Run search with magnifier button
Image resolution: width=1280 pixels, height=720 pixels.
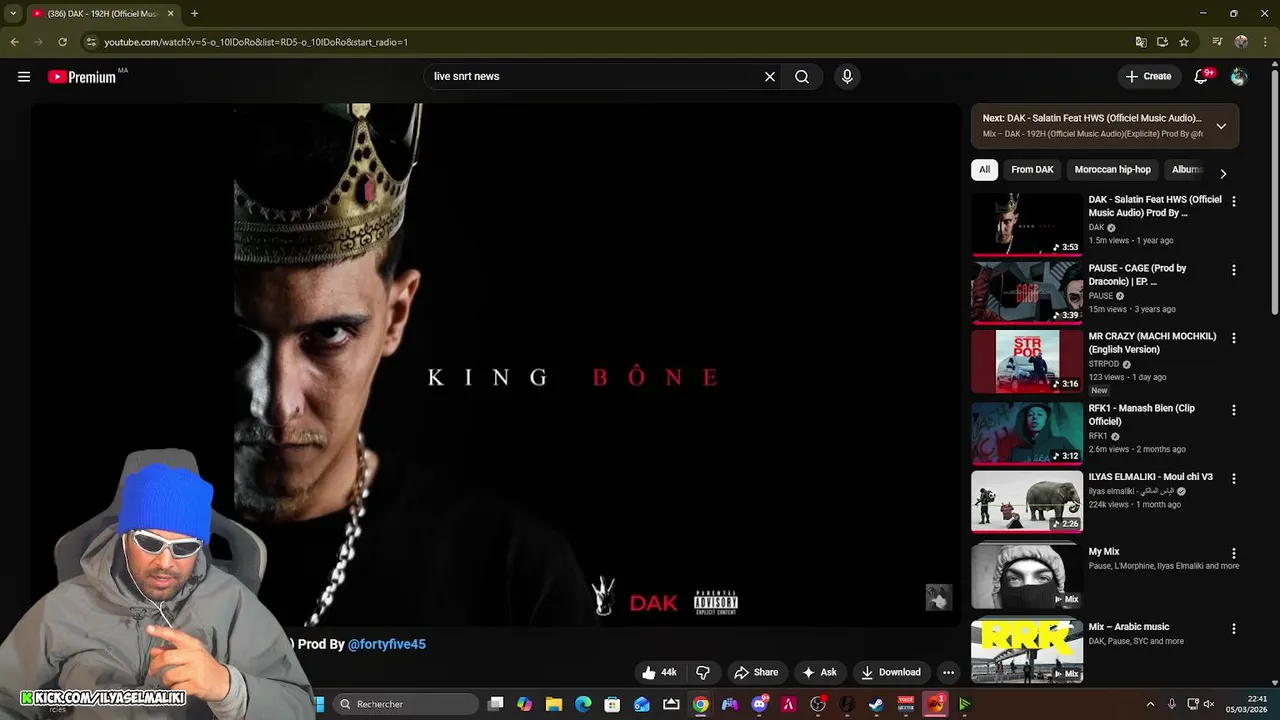(802, 76)
